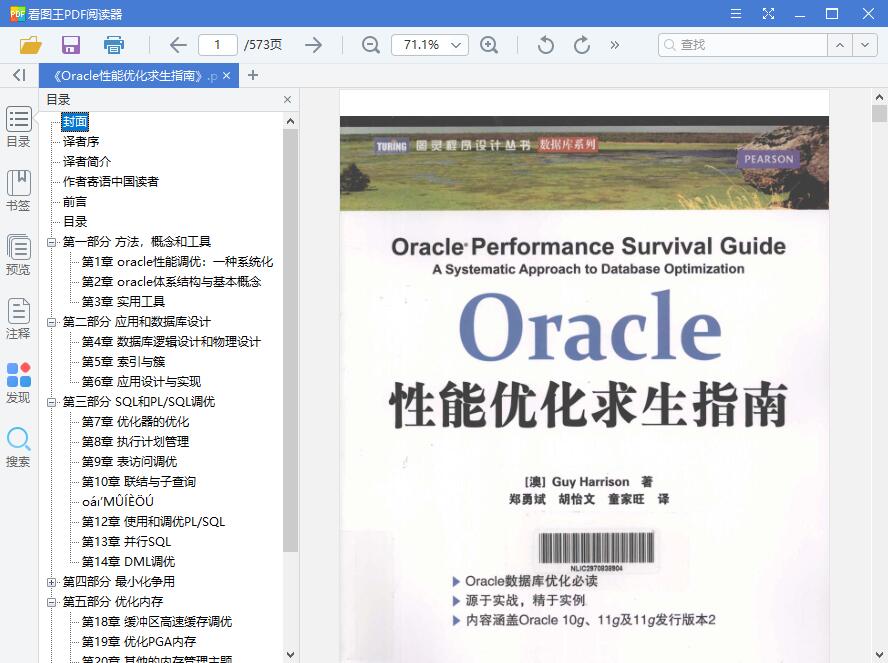Open the 发现 discover panel

[18, 383]
